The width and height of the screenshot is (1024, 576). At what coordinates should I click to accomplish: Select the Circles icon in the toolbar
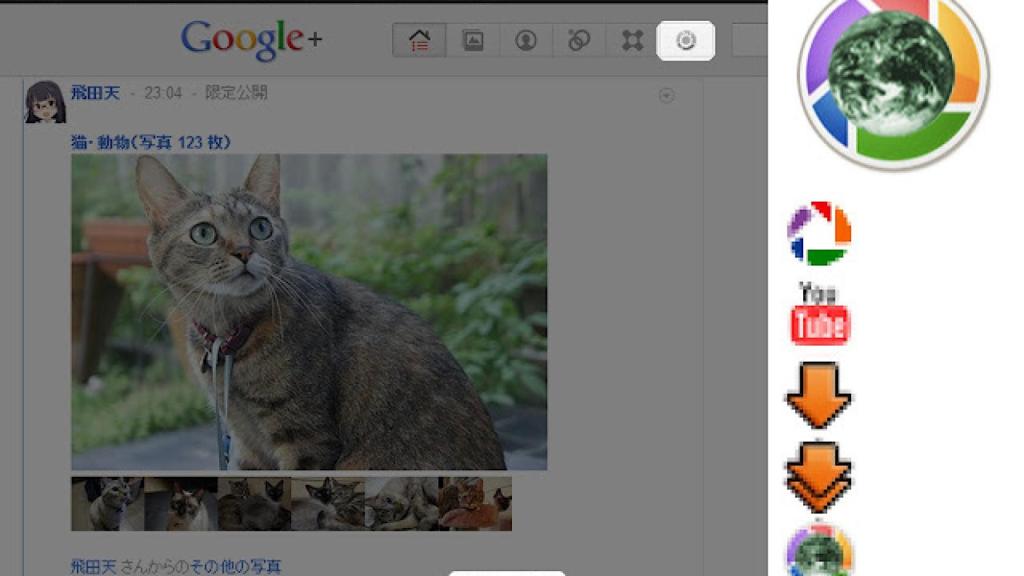579,38
